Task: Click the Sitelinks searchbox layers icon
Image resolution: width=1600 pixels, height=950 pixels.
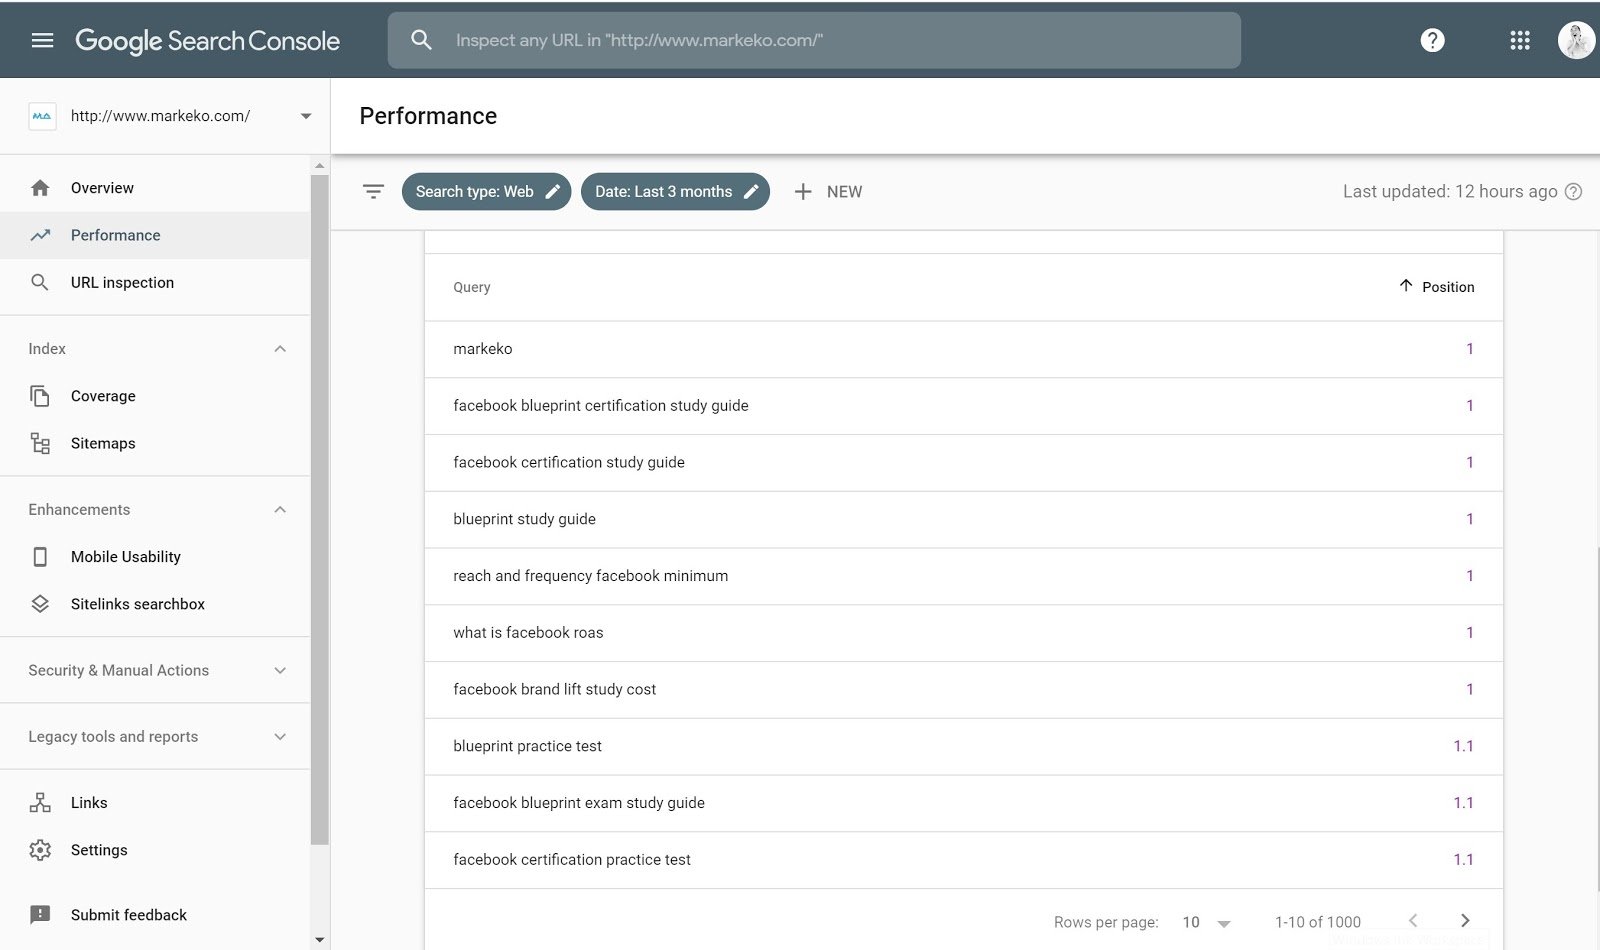Action: (40, 604)
